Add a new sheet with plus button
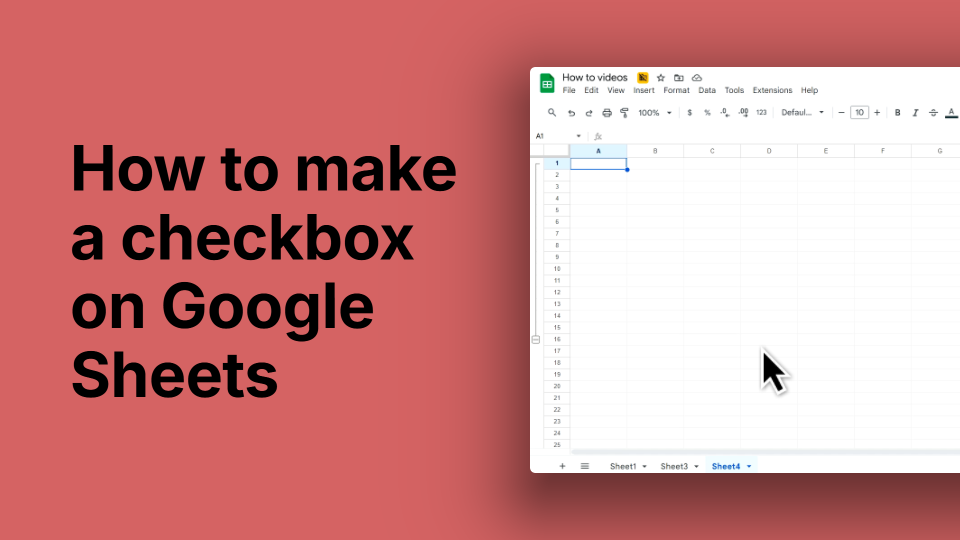The width and height of the screenshot is (960, 540). click(x=562, y=466)
